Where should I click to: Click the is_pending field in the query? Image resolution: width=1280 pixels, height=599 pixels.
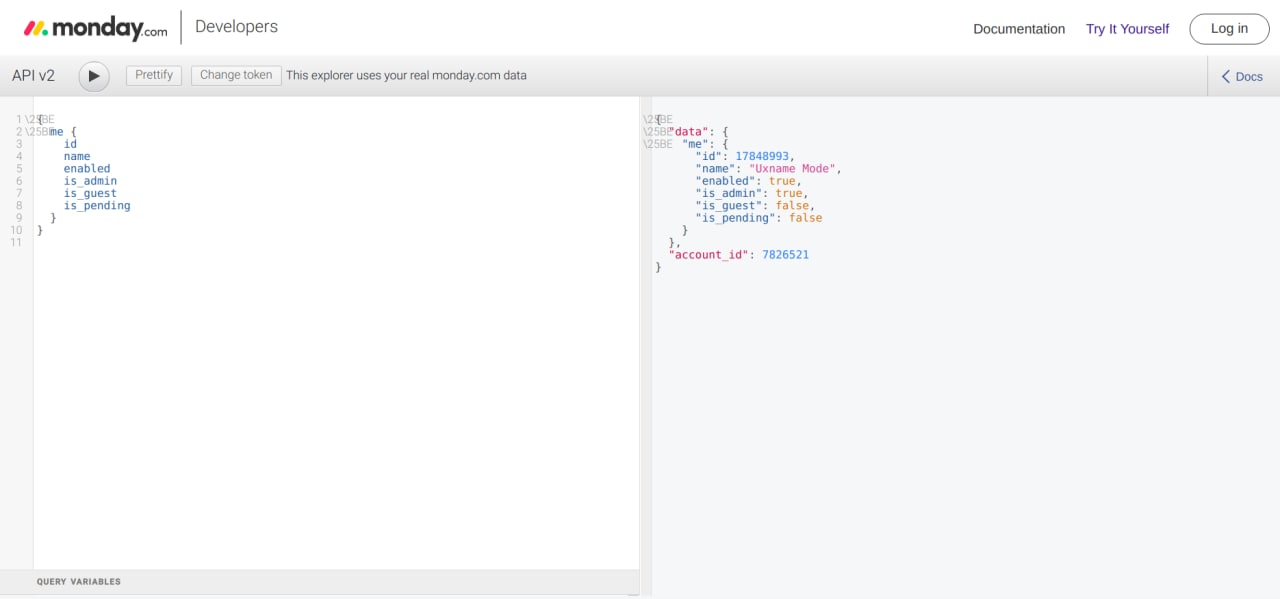[97, 206]
